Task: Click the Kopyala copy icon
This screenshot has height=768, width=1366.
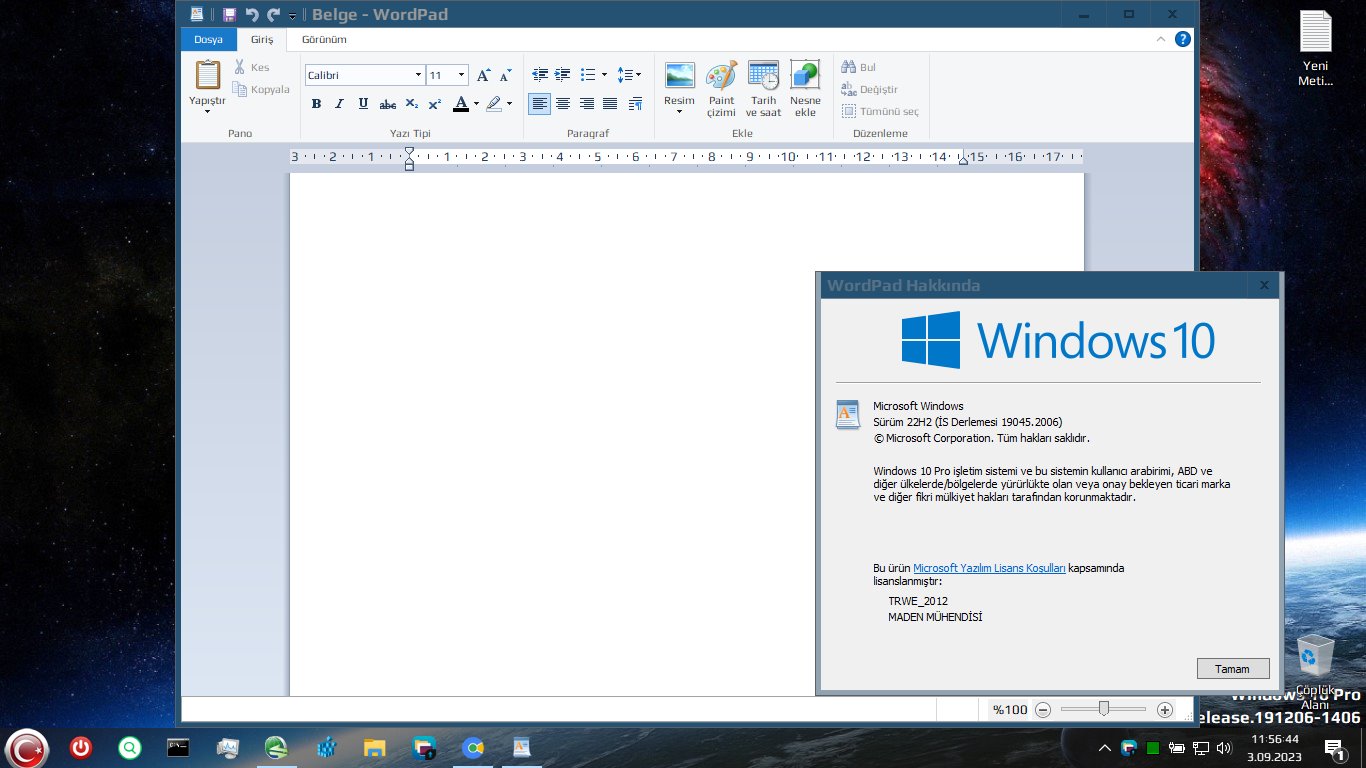Action: [x=240, y=89]
